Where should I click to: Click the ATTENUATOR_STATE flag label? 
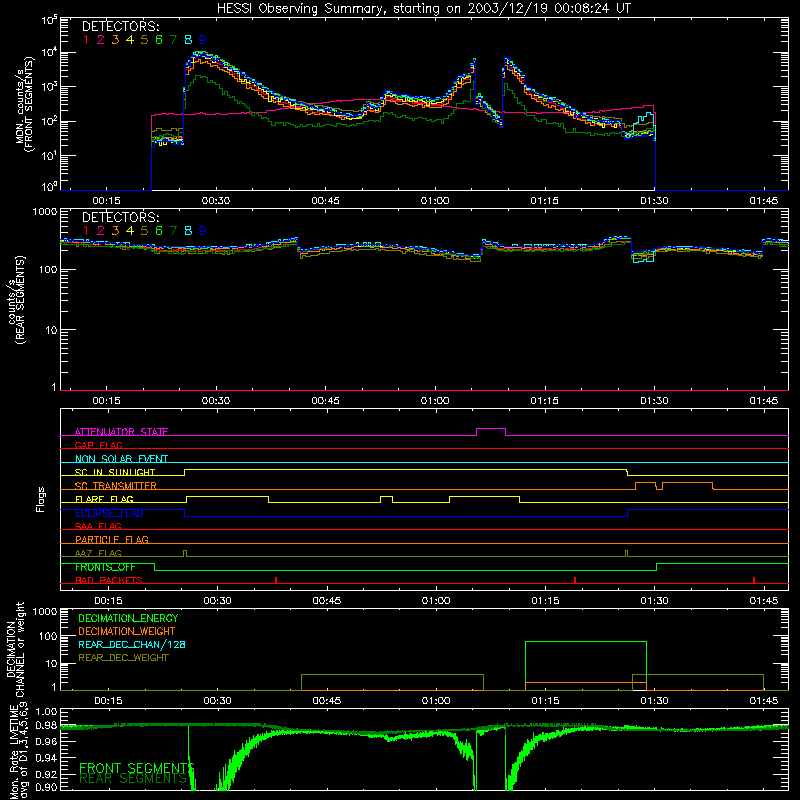[x=121, y=432]
